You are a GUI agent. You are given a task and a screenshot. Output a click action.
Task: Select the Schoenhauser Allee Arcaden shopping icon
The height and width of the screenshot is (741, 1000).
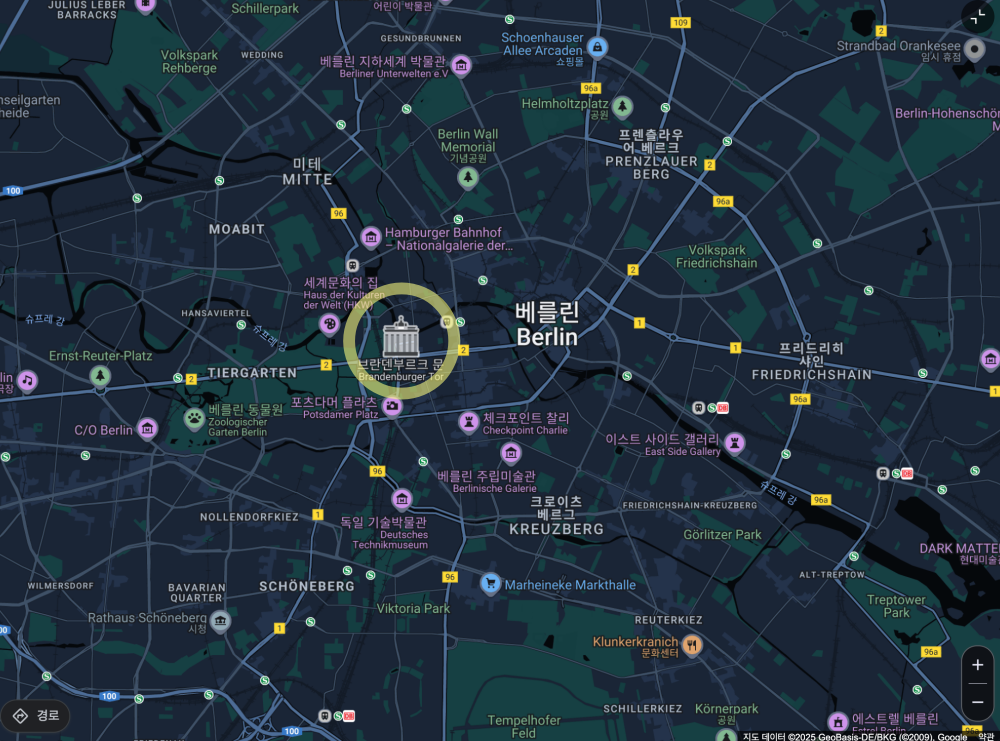597,48
